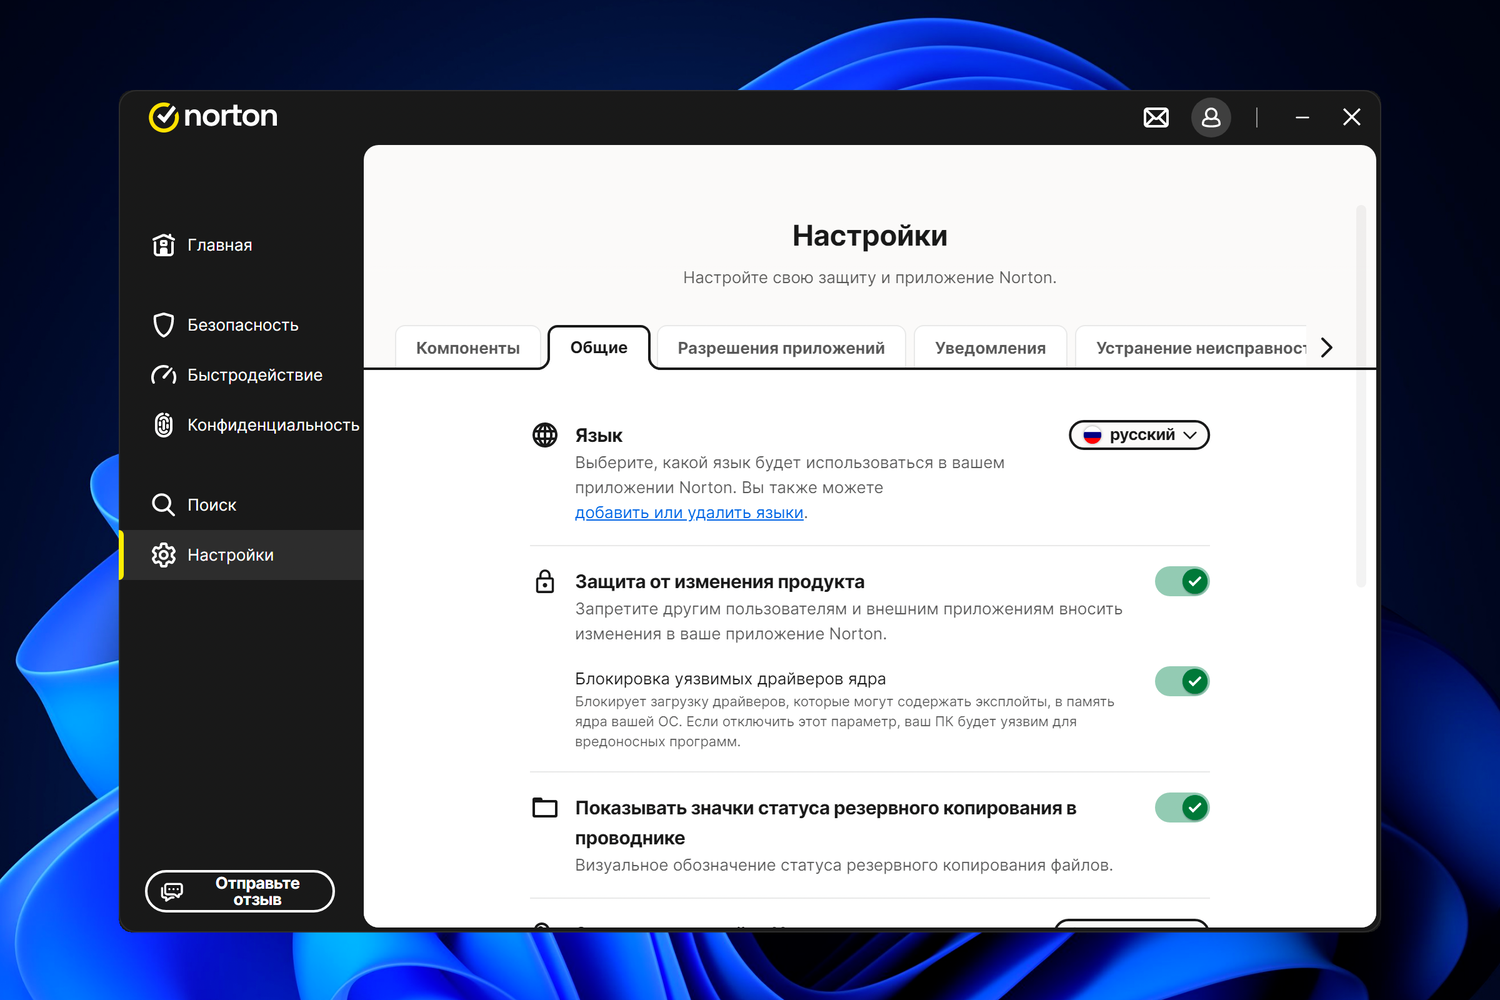The width and height of the screenshot is (1500, 1000).
Task: Select Настройки in the sidebar
Action: tap(242, 555)
